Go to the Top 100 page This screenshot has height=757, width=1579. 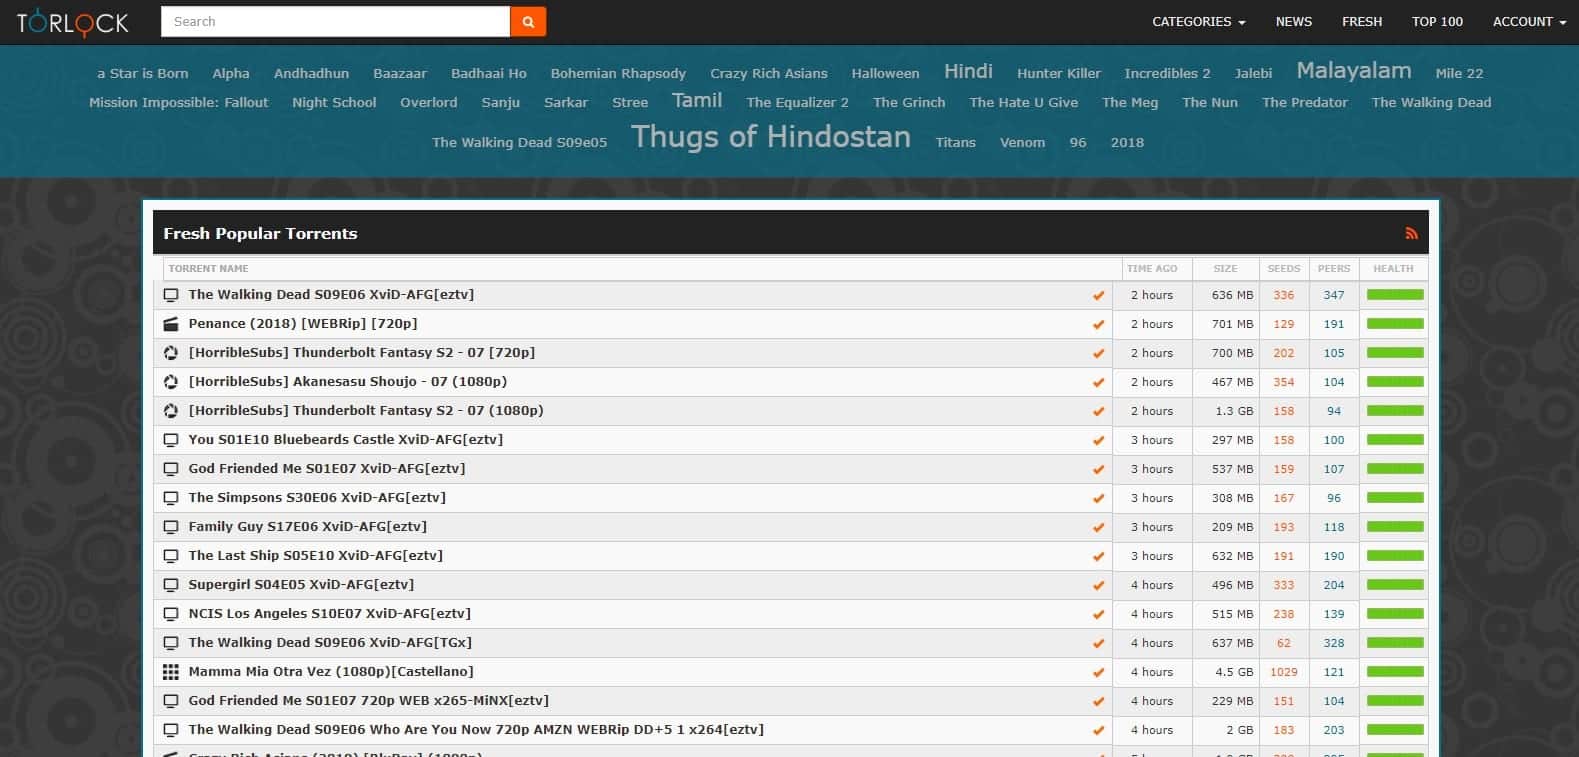(1437, 21)
